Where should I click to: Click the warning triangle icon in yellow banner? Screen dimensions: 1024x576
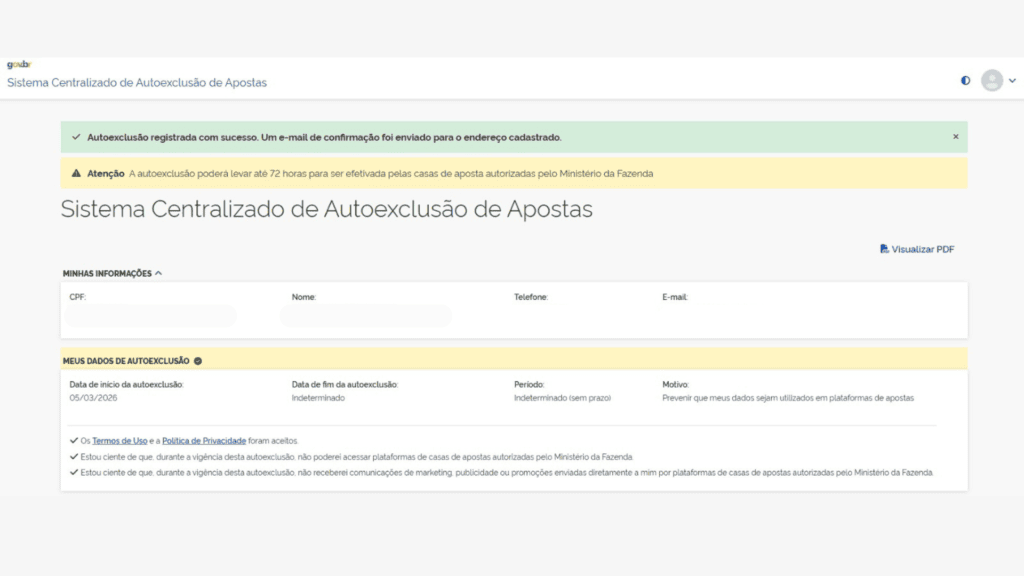point(76,172)
